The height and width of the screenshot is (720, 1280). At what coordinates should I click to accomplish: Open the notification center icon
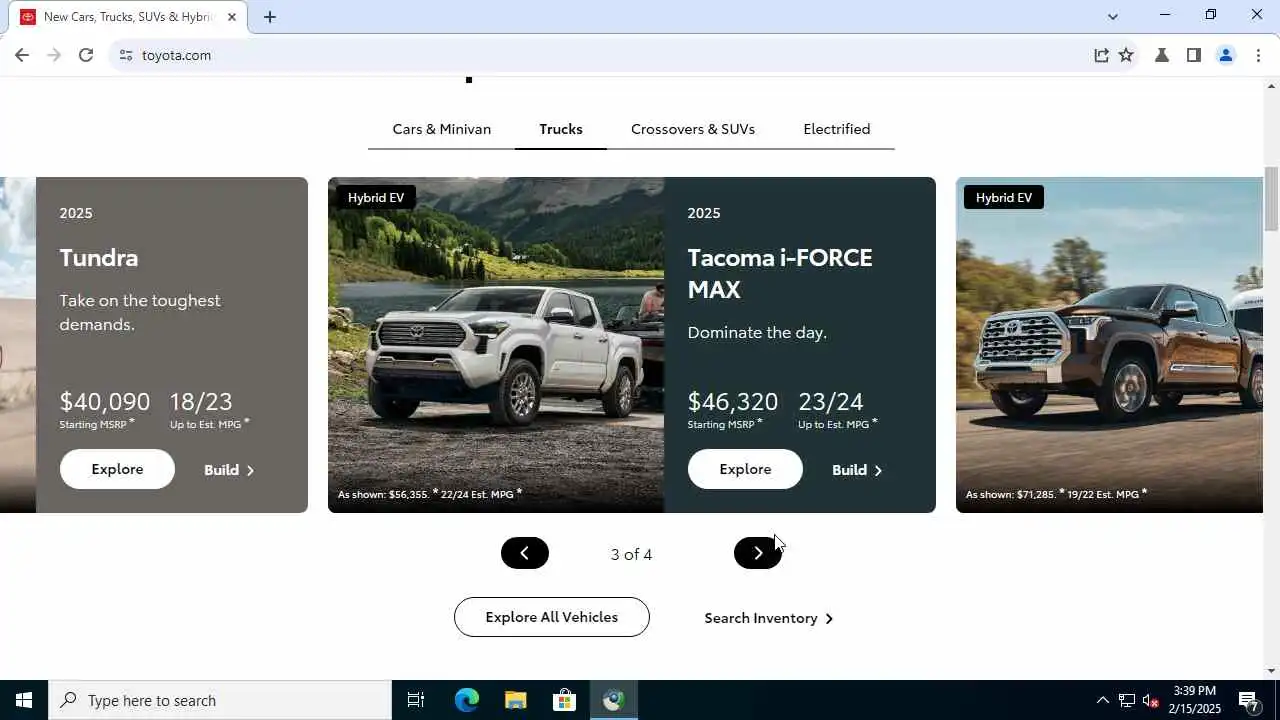pos(1249,700)
